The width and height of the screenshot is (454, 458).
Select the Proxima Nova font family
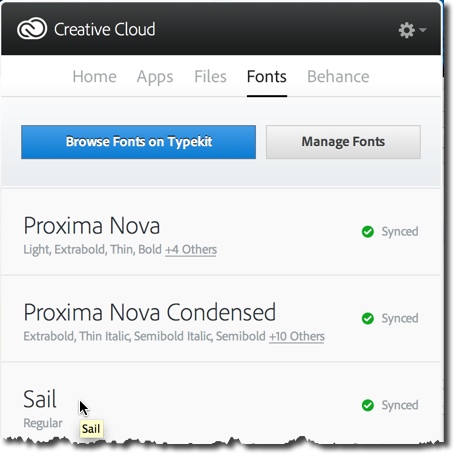[x=92, y=226]
